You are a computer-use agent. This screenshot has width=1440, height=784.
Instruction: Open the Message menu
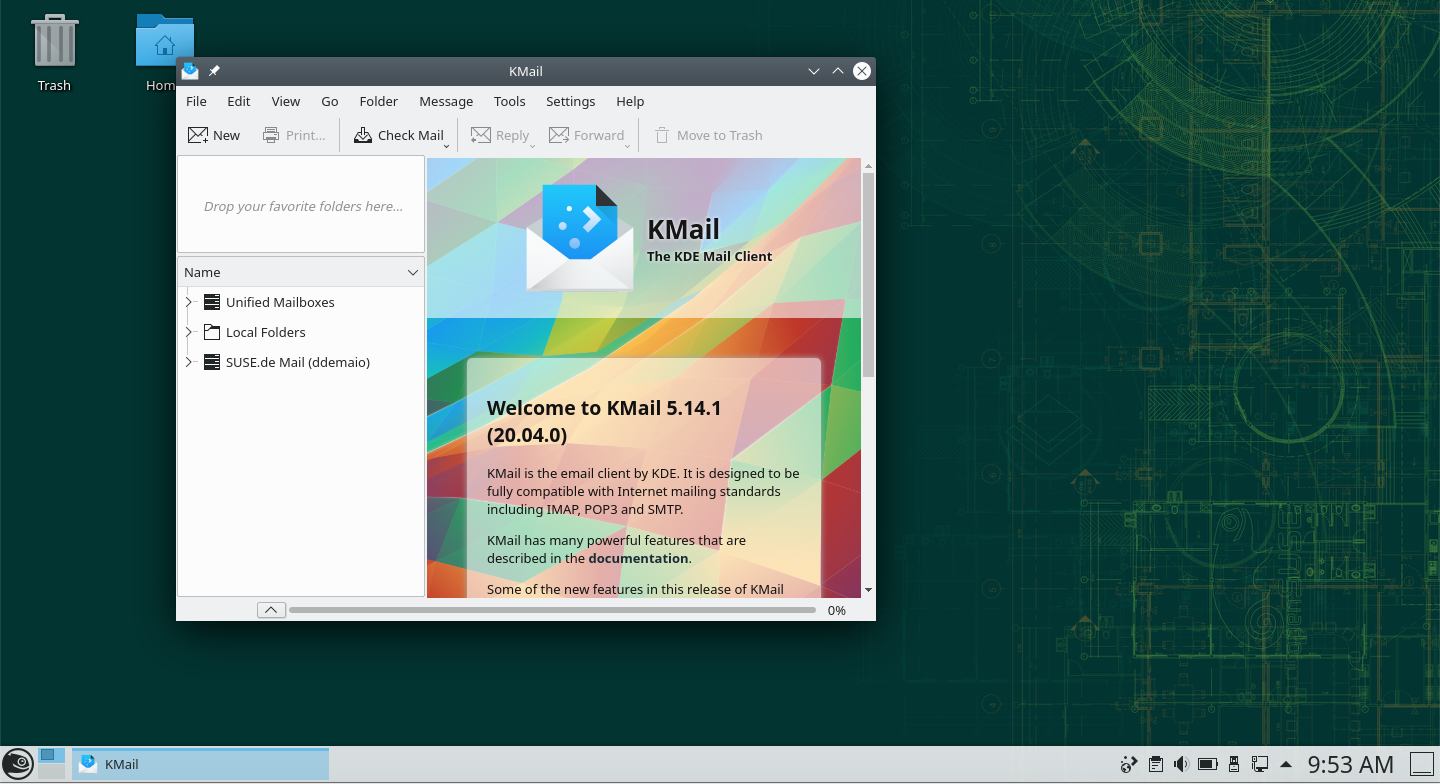point(446,101)
